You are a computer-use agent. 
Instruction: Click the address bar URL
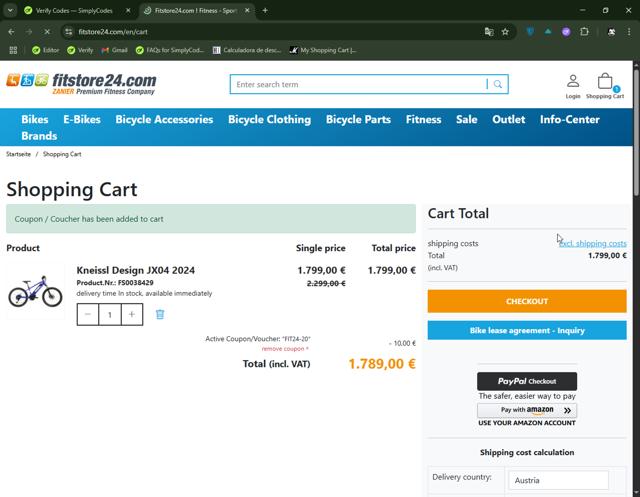point(113,32)
